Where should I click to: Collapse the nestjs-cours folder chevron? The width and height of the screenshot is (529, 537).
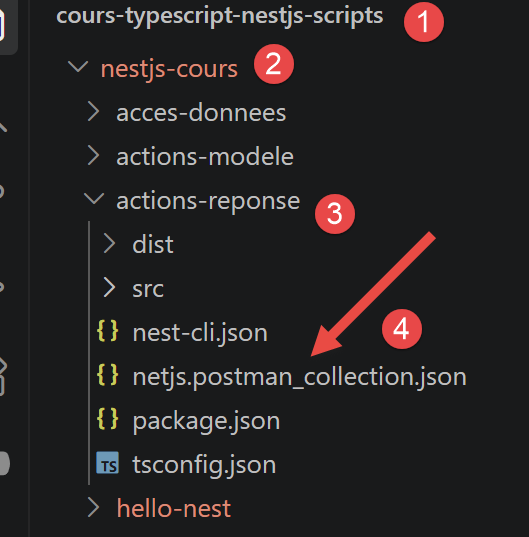(78, 66)
